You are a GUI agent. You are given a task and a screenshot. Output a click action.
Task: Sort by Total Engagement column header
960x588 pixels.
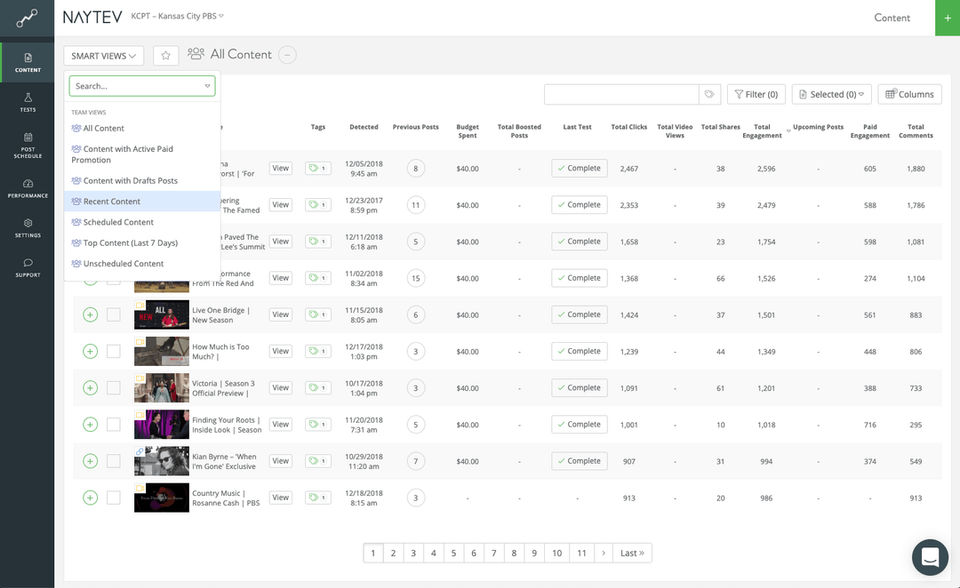(762, 131)
